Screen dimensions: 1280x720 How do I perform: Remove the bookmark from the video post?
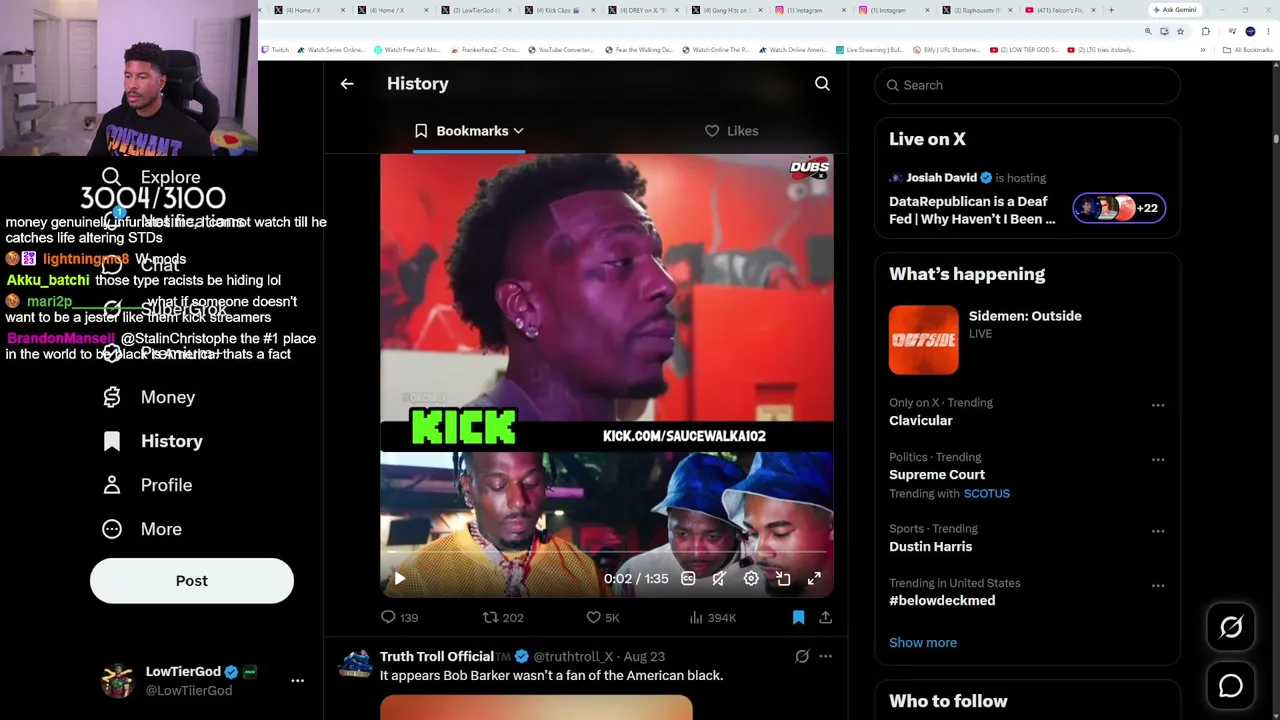[798, 618]
